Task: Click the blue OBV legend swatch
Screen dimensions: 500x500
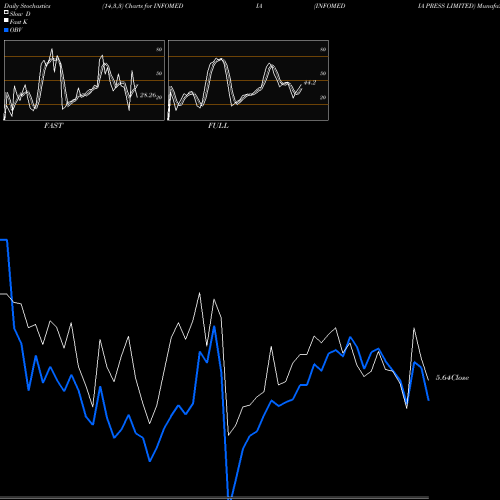Action: pos(6,30)
